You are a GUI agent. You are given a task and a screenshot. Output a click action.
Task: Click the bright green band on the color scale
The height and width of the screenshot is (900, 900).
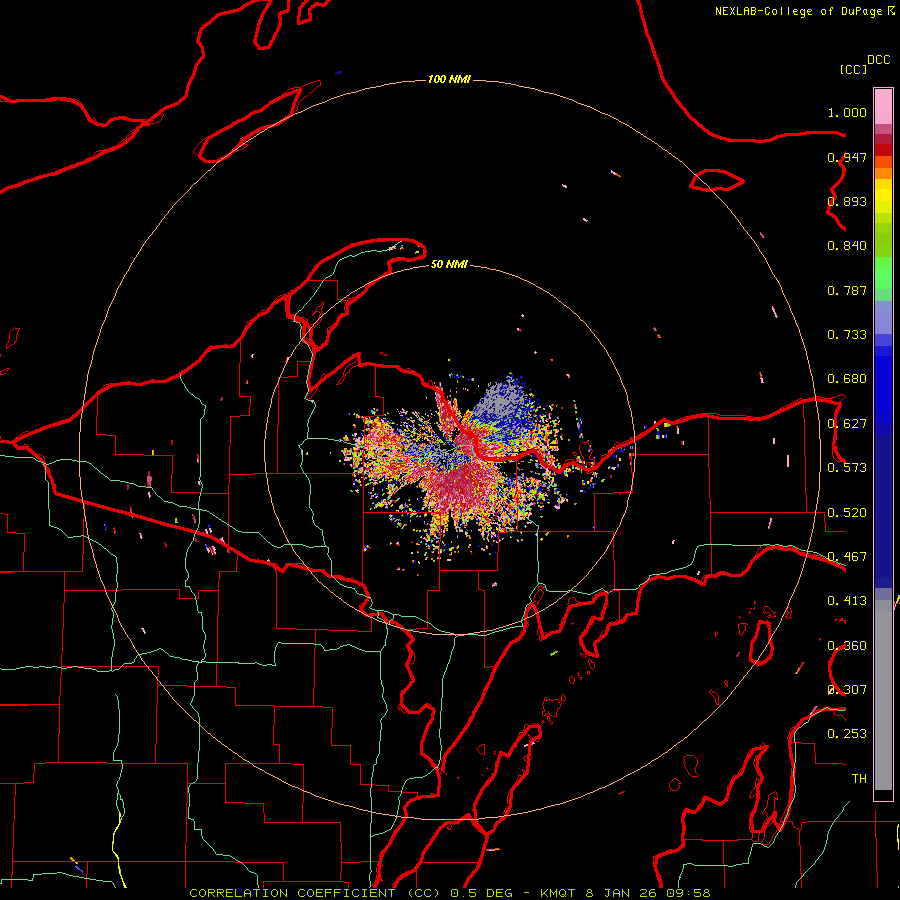(x=883, y=273)
